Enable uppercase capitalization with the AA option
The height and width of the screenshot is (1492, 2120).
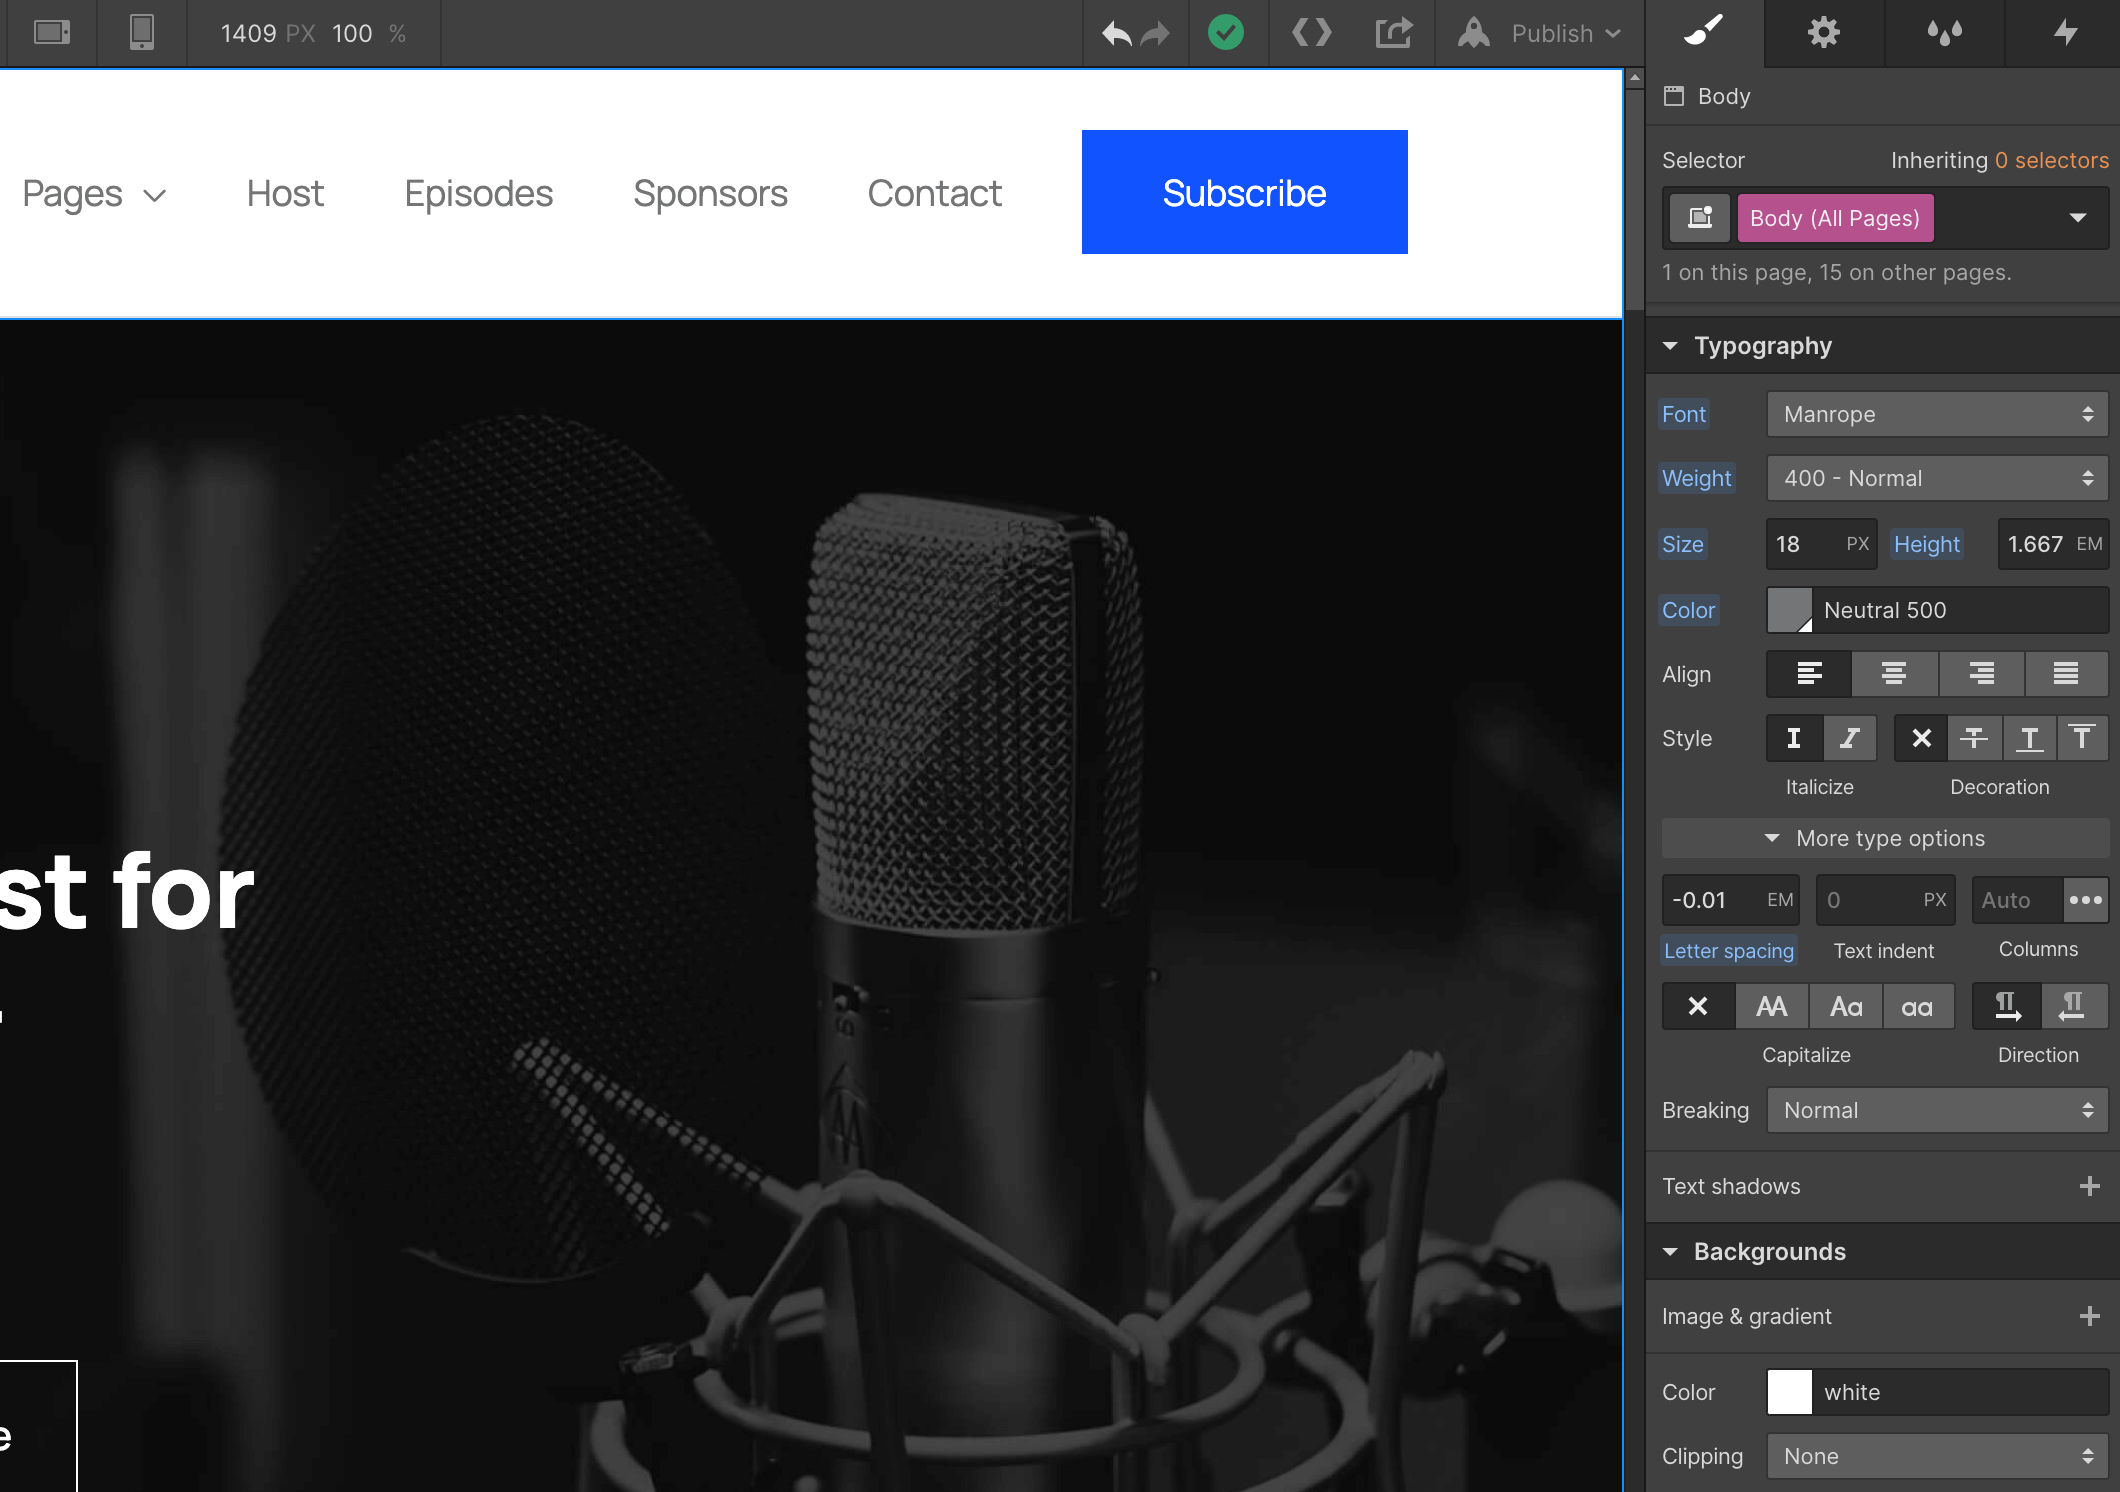pos(1771,1006)
